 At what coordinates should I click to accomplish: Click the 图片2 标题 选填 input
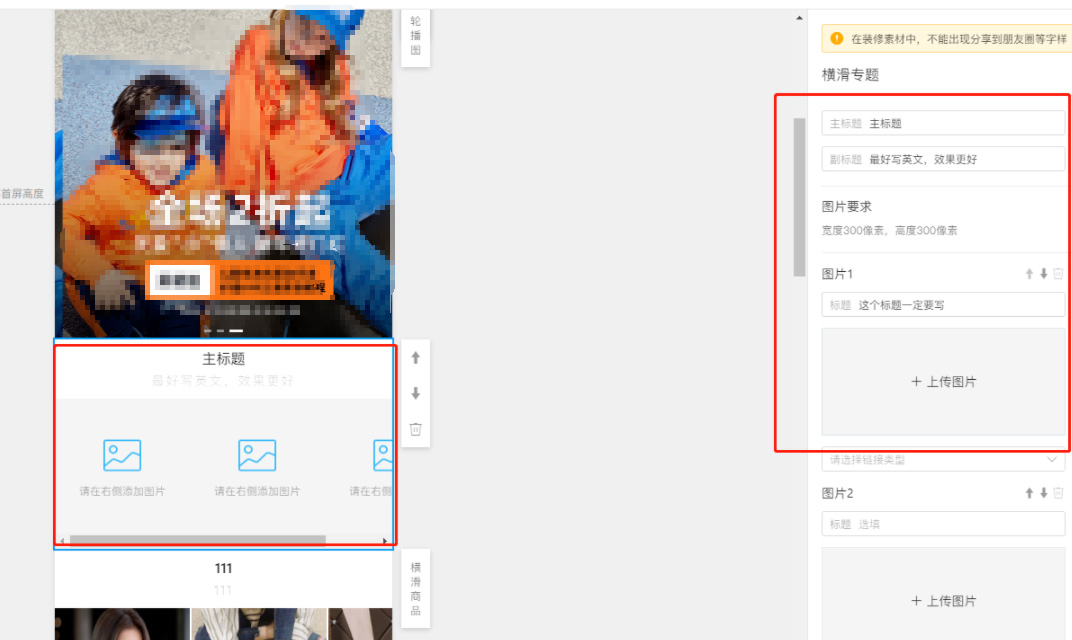941,523
